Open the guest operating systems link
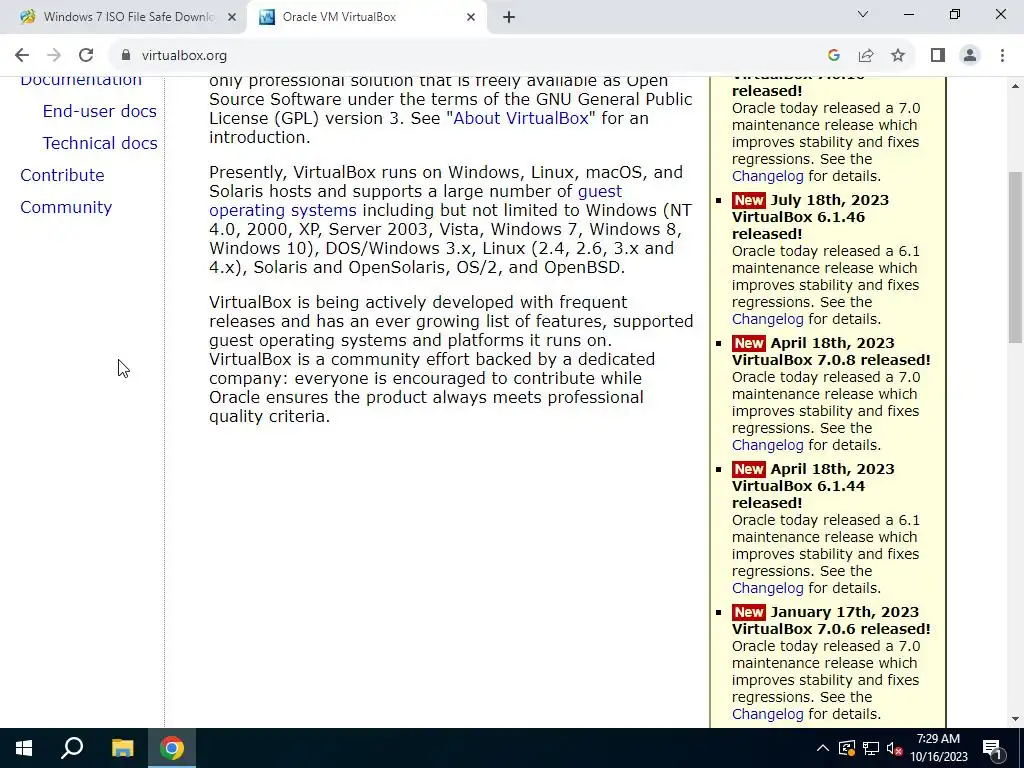Viewport: 1024px width, 768px height. 415,200
